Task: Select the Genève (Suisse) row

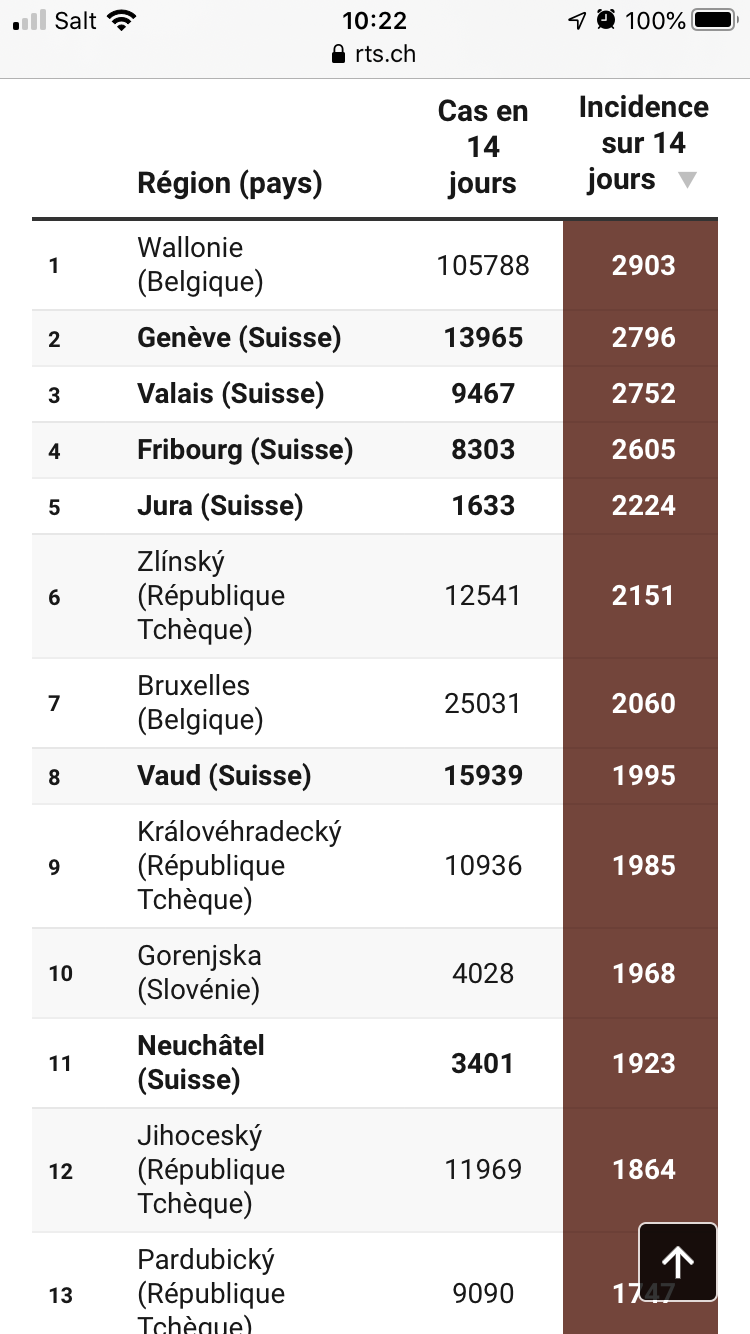Action: coord(239,338)
